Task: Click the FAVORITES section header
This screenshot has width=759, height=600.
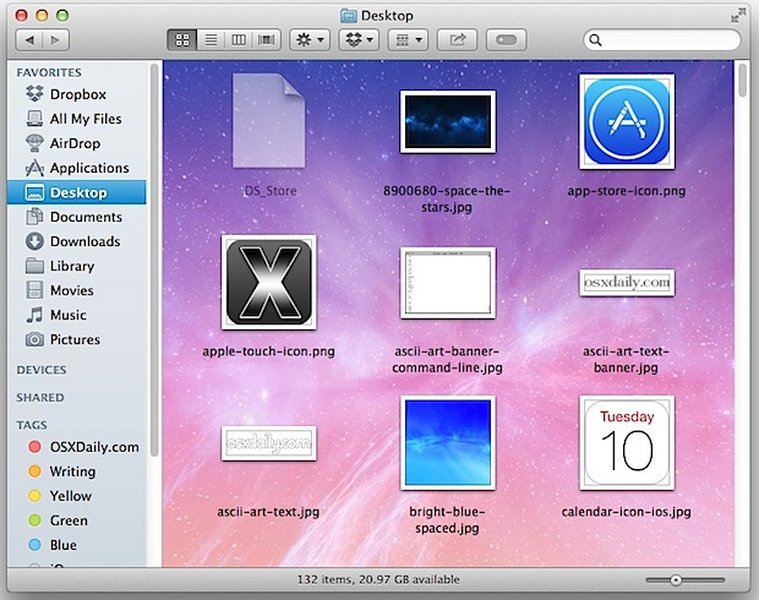Action: [49, 73]
